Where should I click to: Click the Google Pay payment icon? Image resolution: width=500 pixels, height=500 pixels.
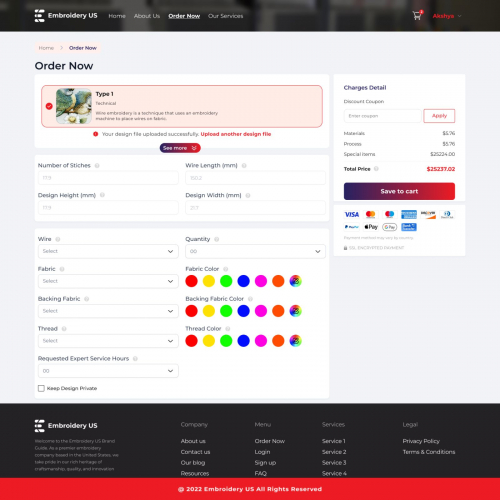(x=390, y=227)
